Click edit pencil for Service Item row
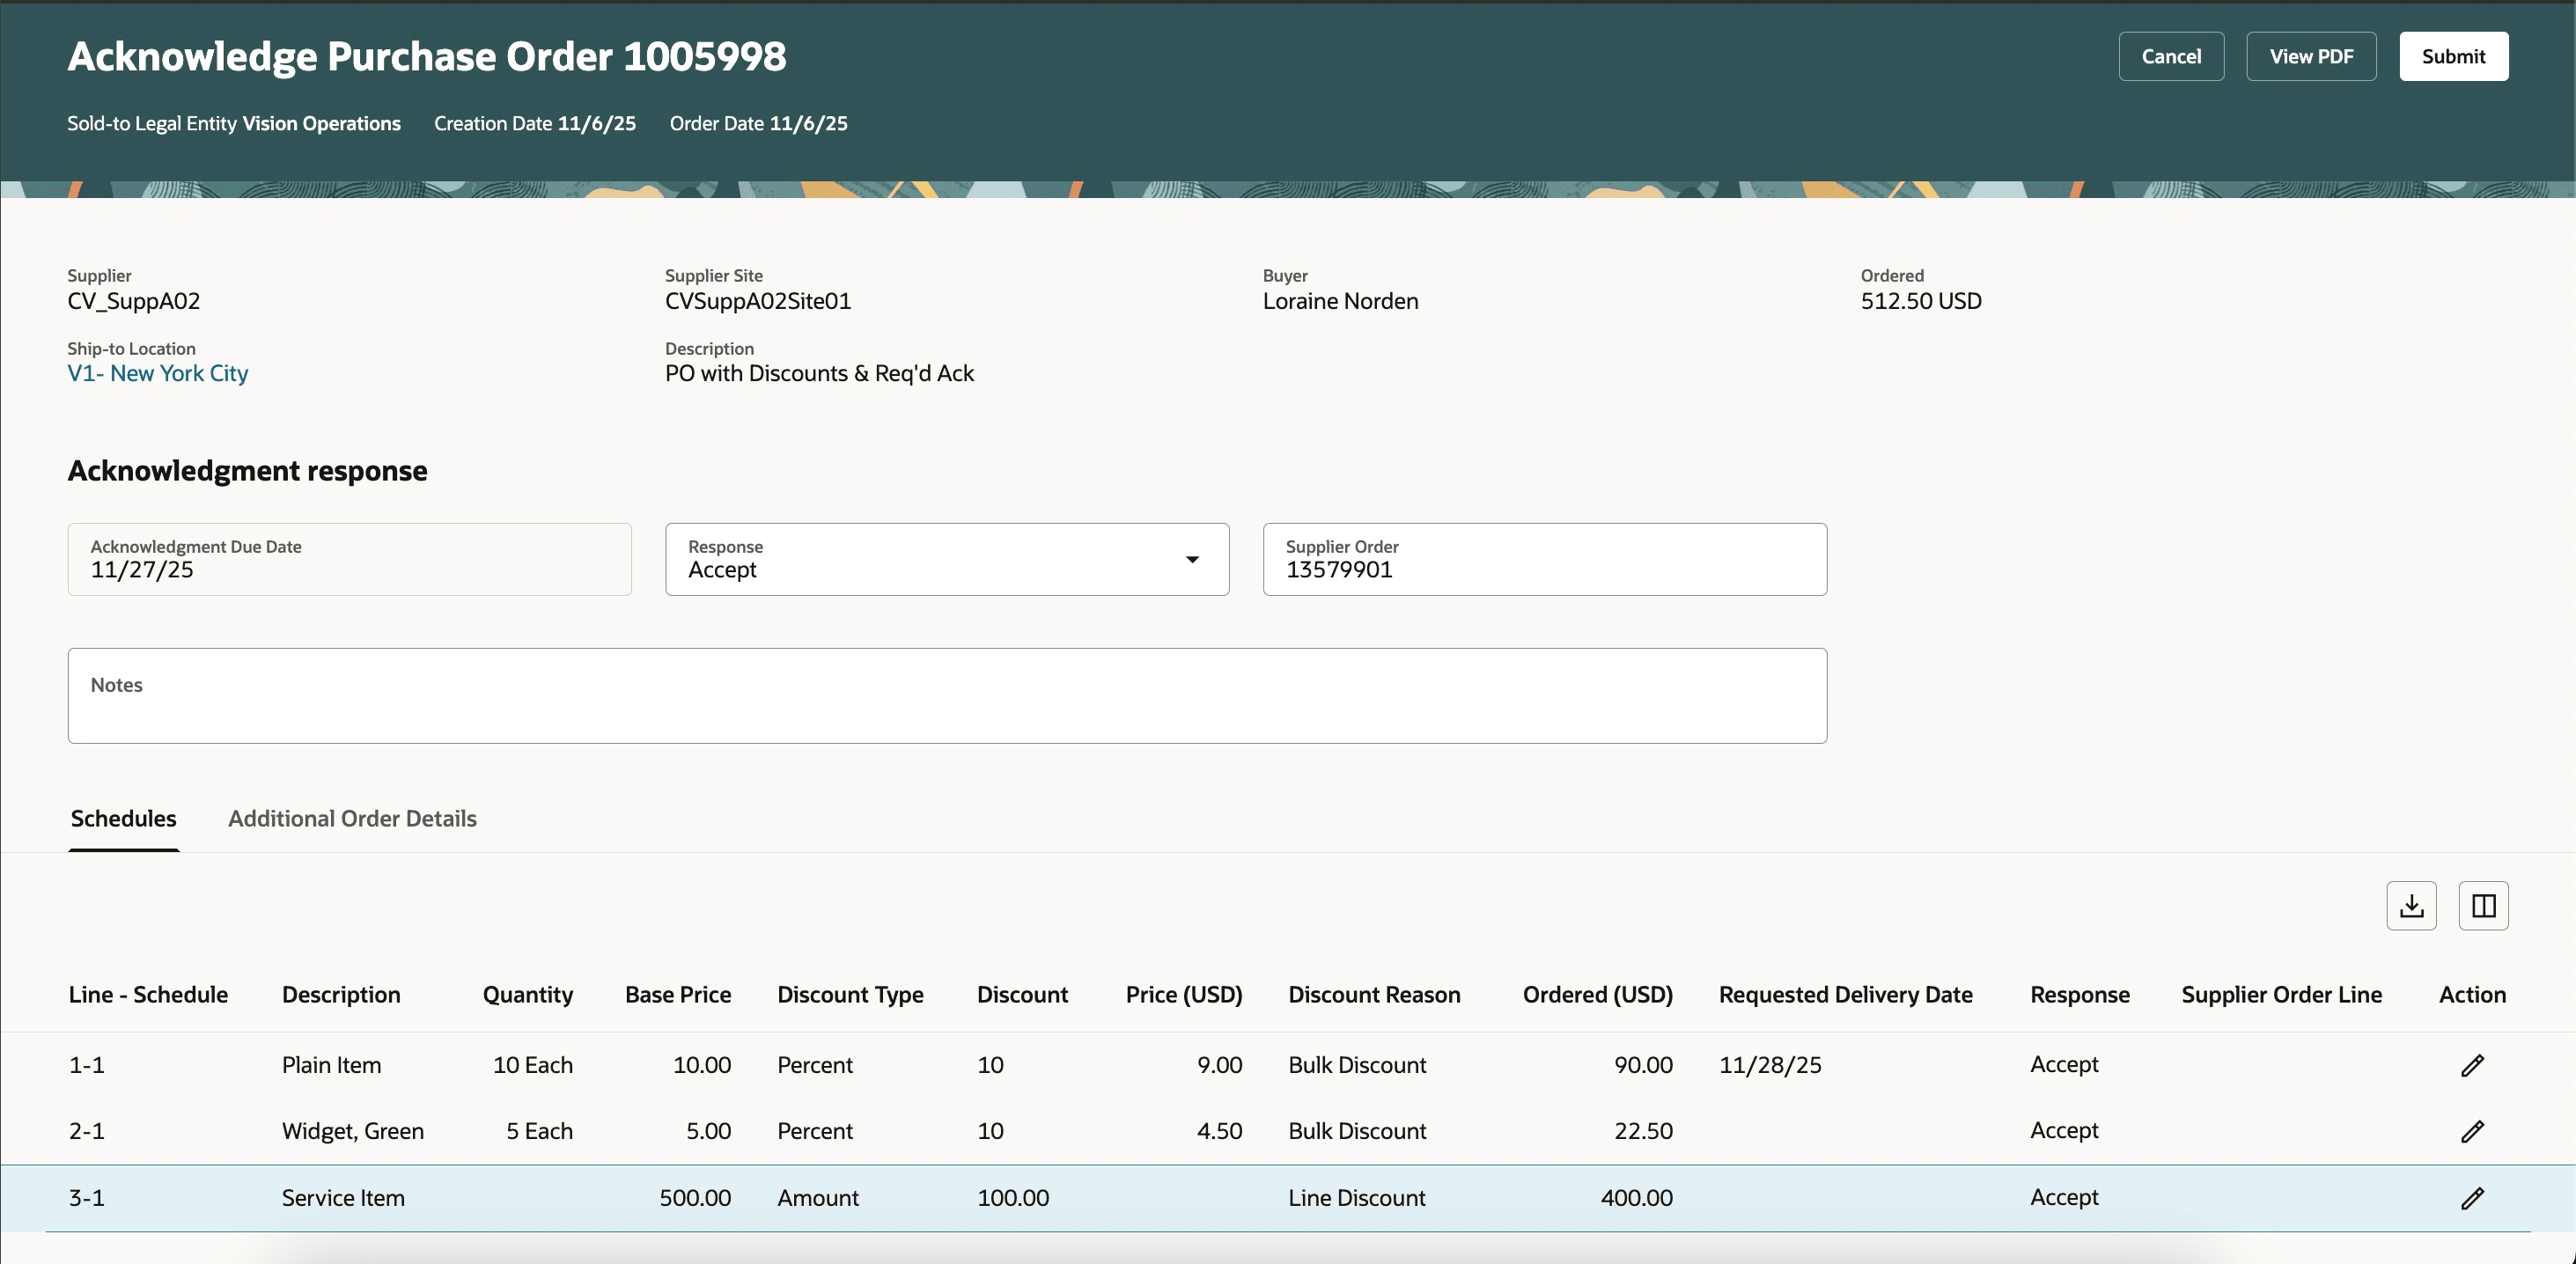This screenshot has width=2576, height=1264. tap(2472, 1198)
